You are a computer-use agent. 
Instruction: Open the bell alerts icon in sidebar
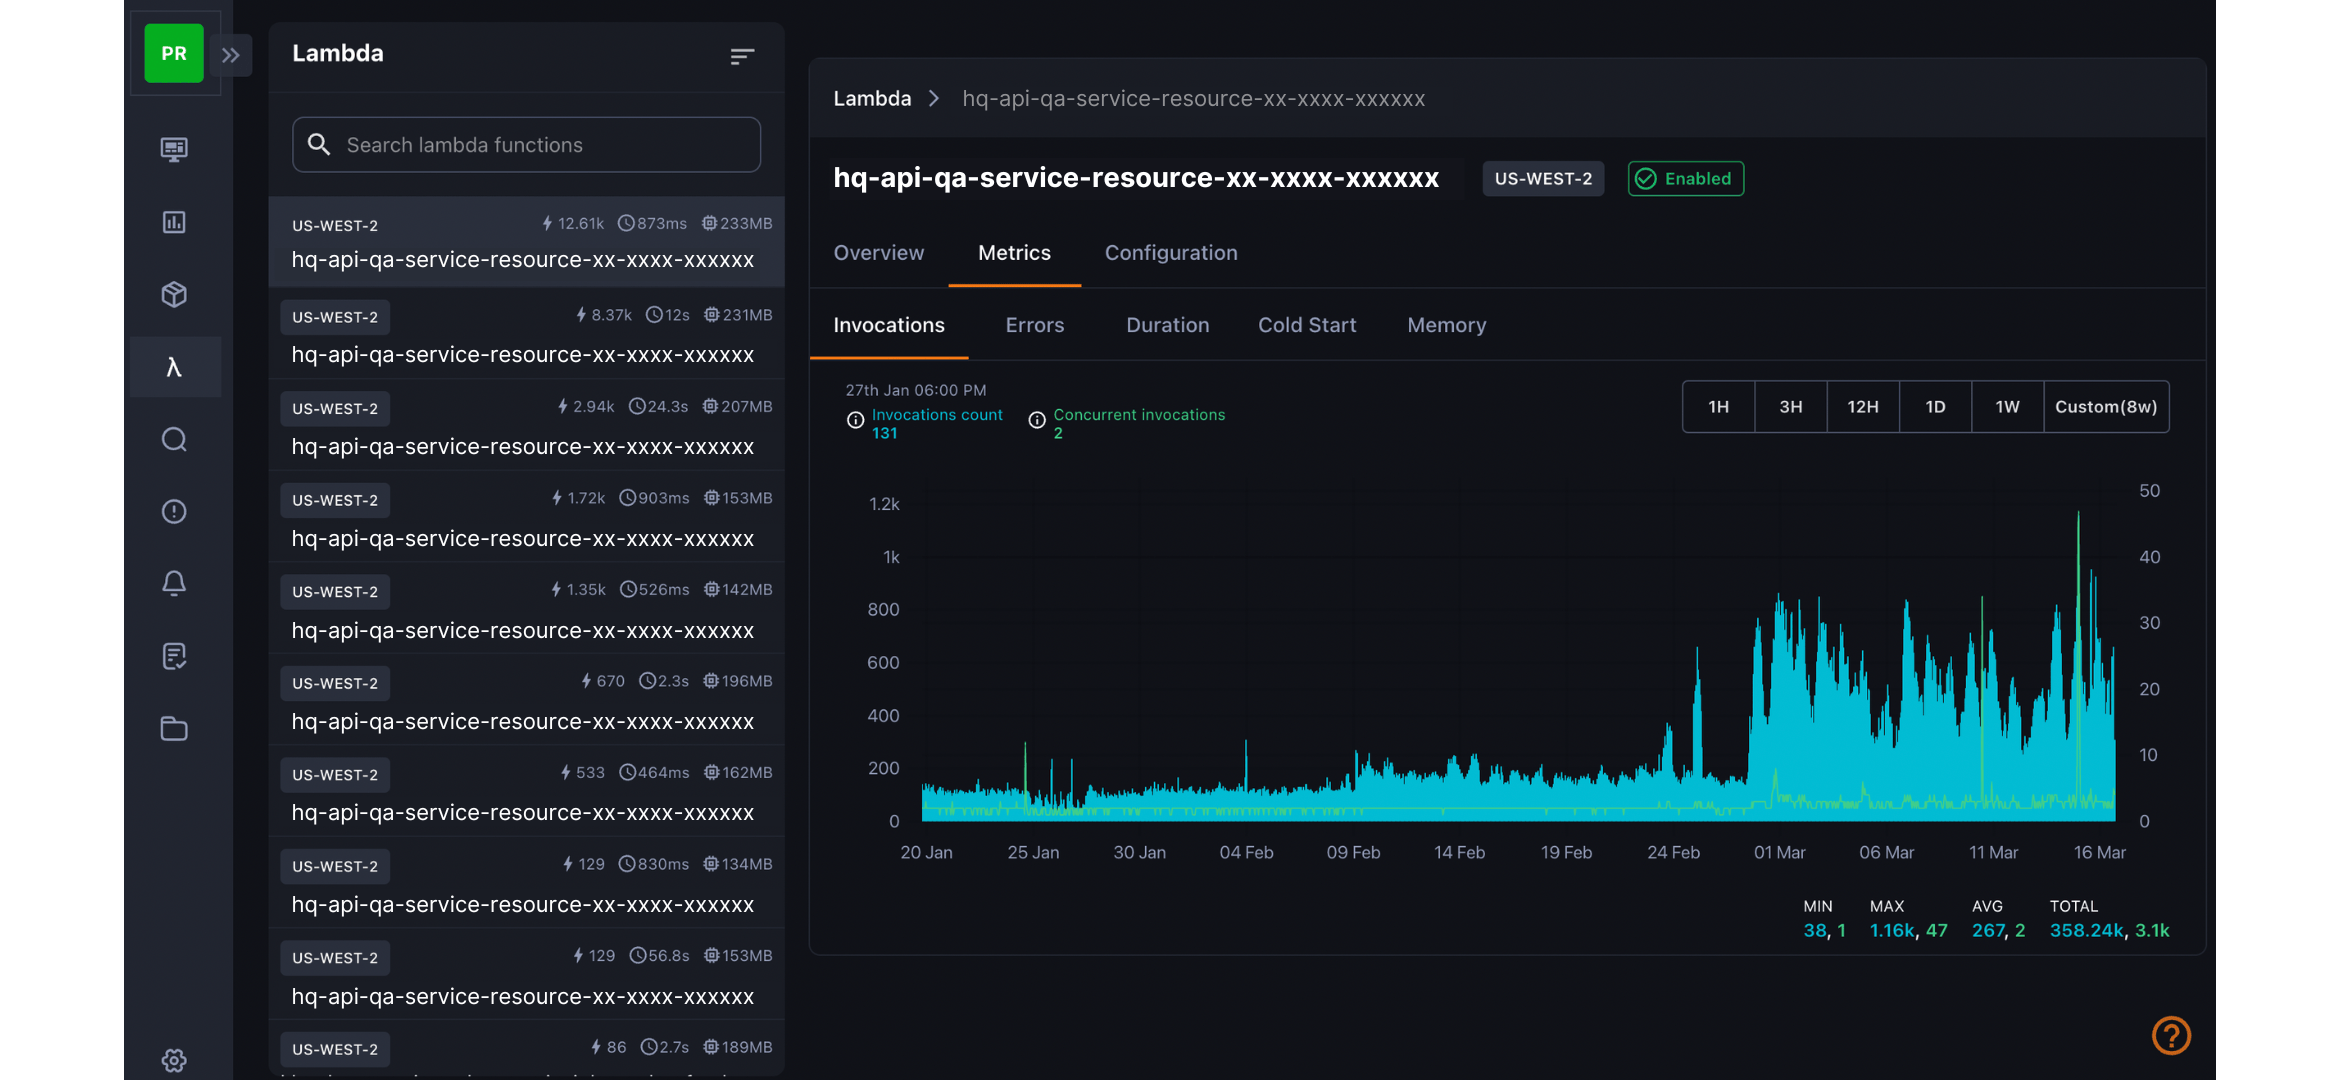pyautogui.click(x=174, y=584)
